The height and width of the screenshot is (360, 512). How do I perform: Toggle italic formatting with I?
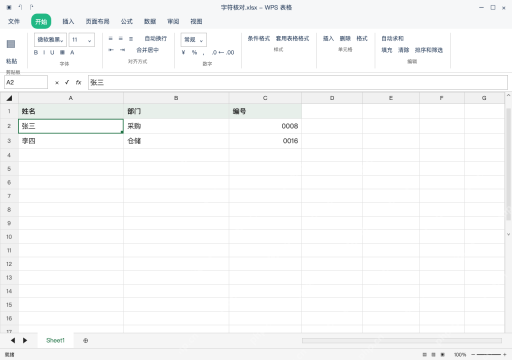pos(44,52)
